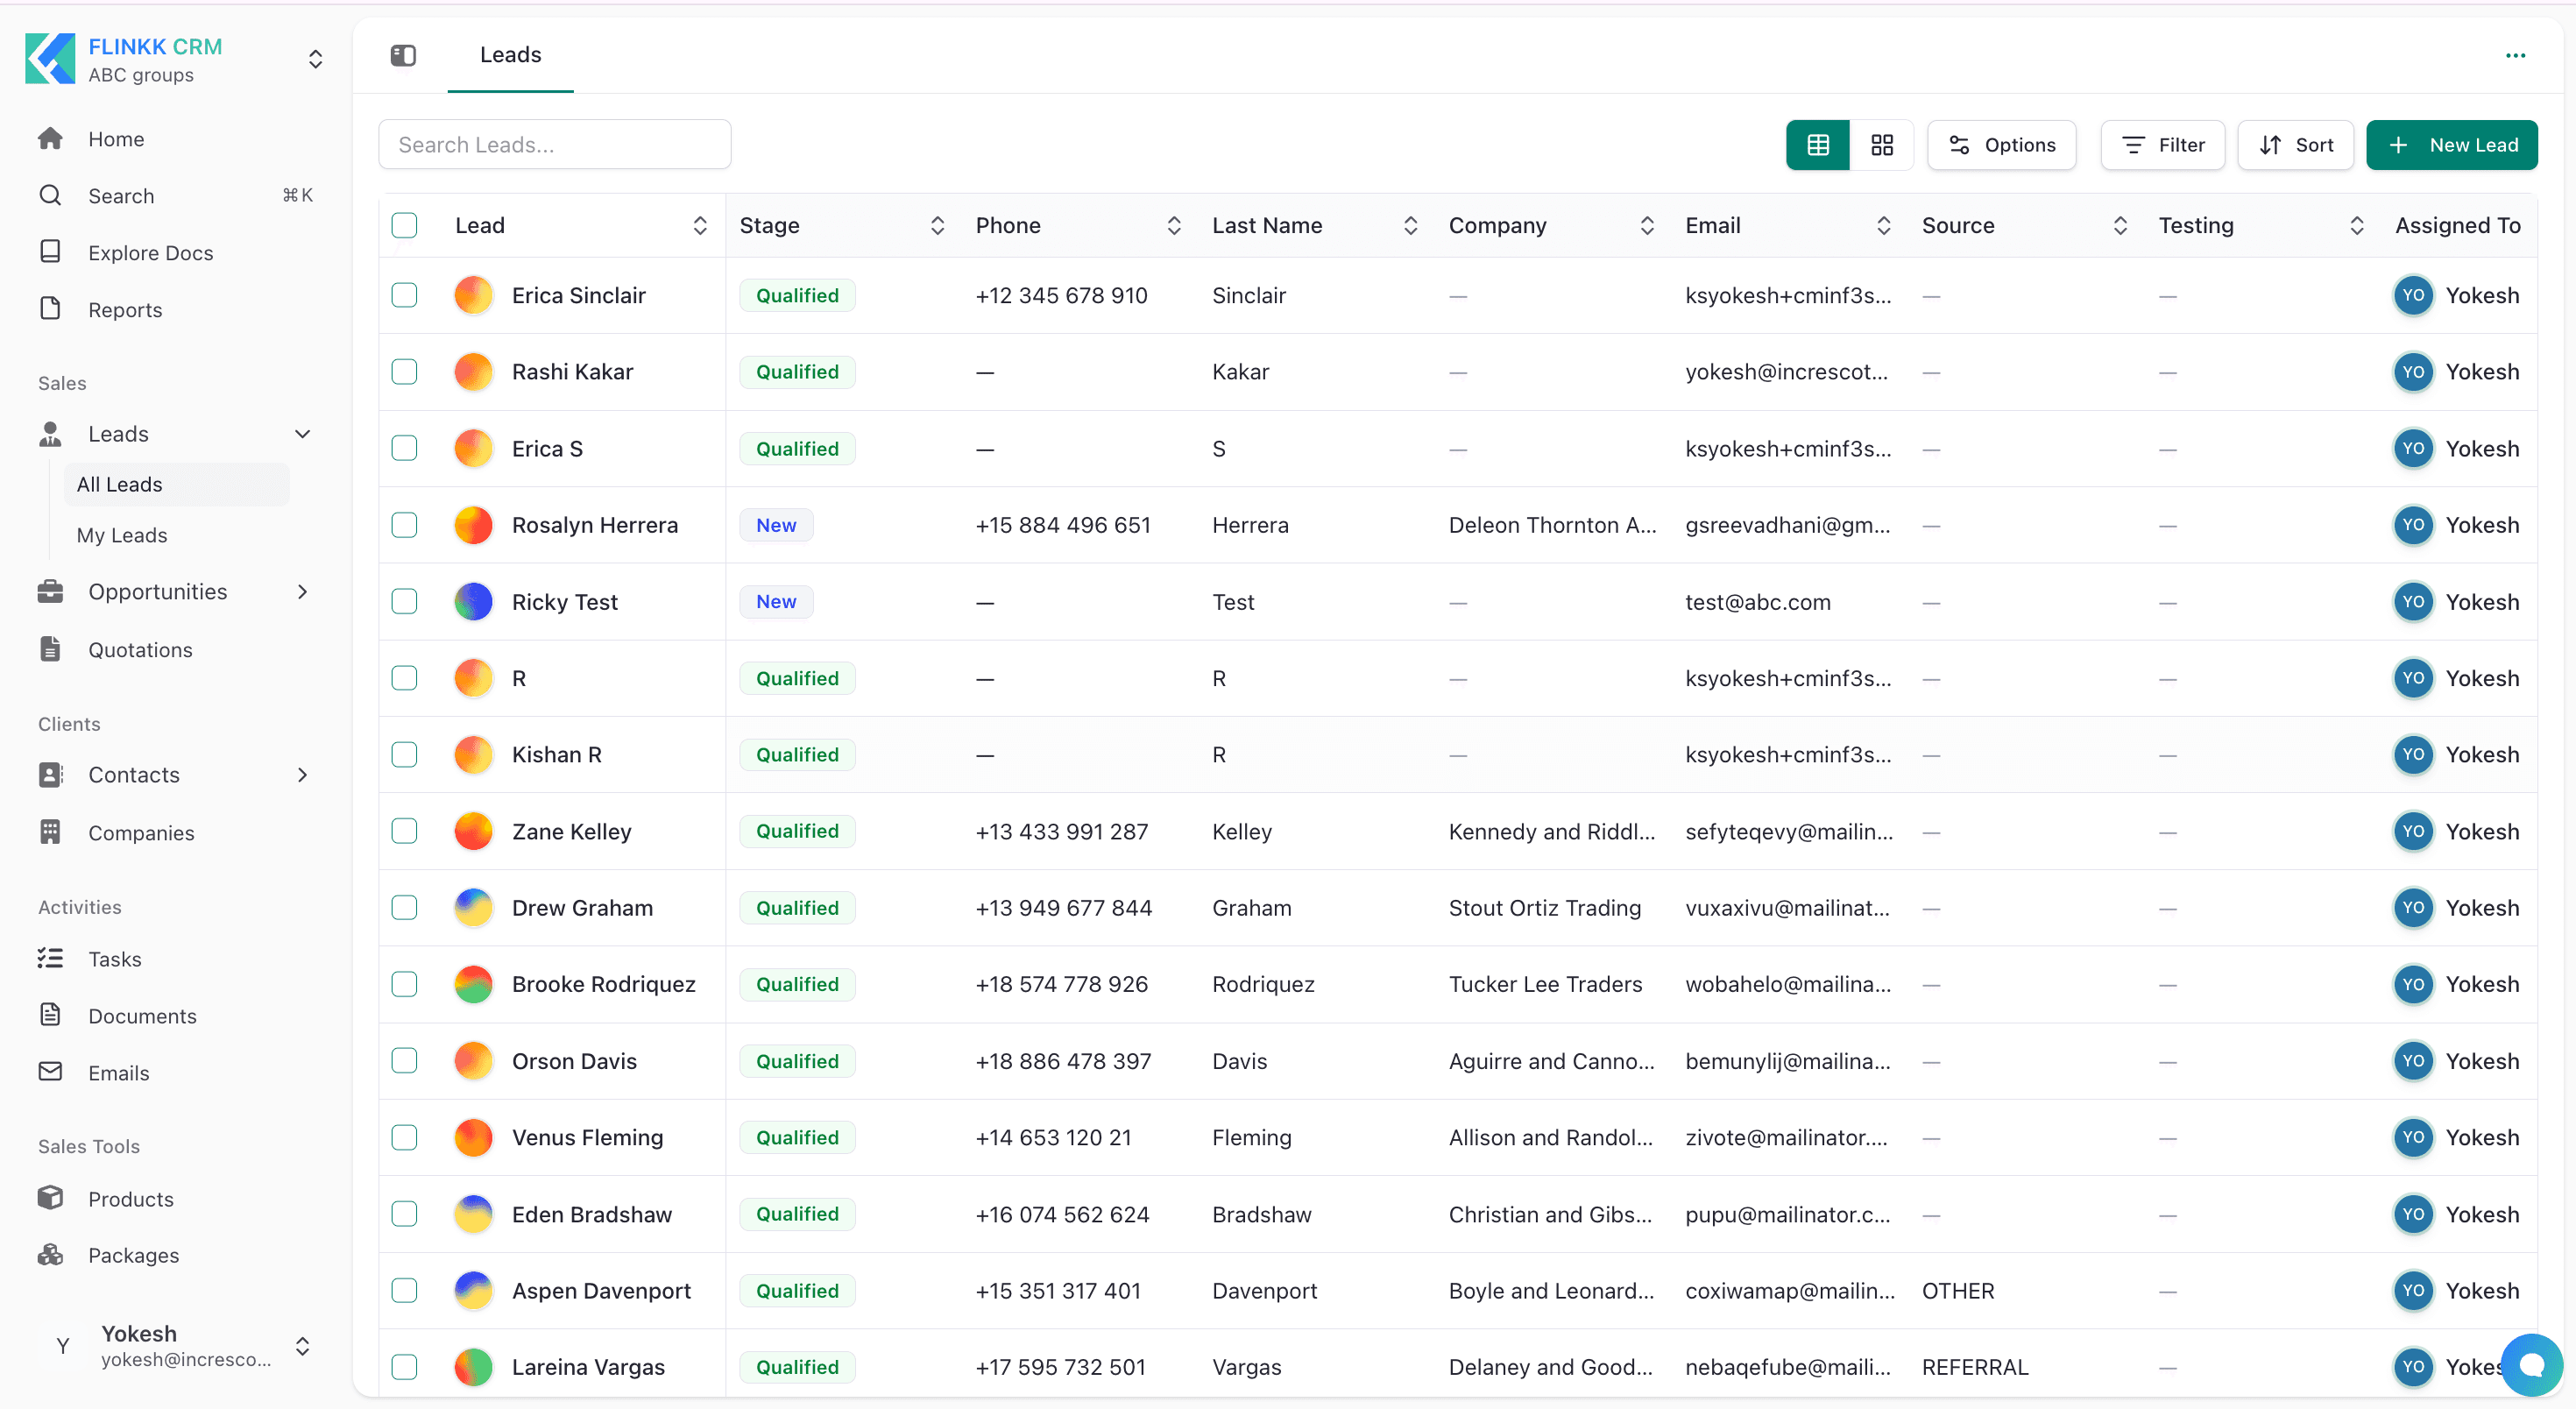Viewport: 2576px width, 1409px height.
Task: Tick the Drew Graham checkbox
Action: (x=404, y=908)
